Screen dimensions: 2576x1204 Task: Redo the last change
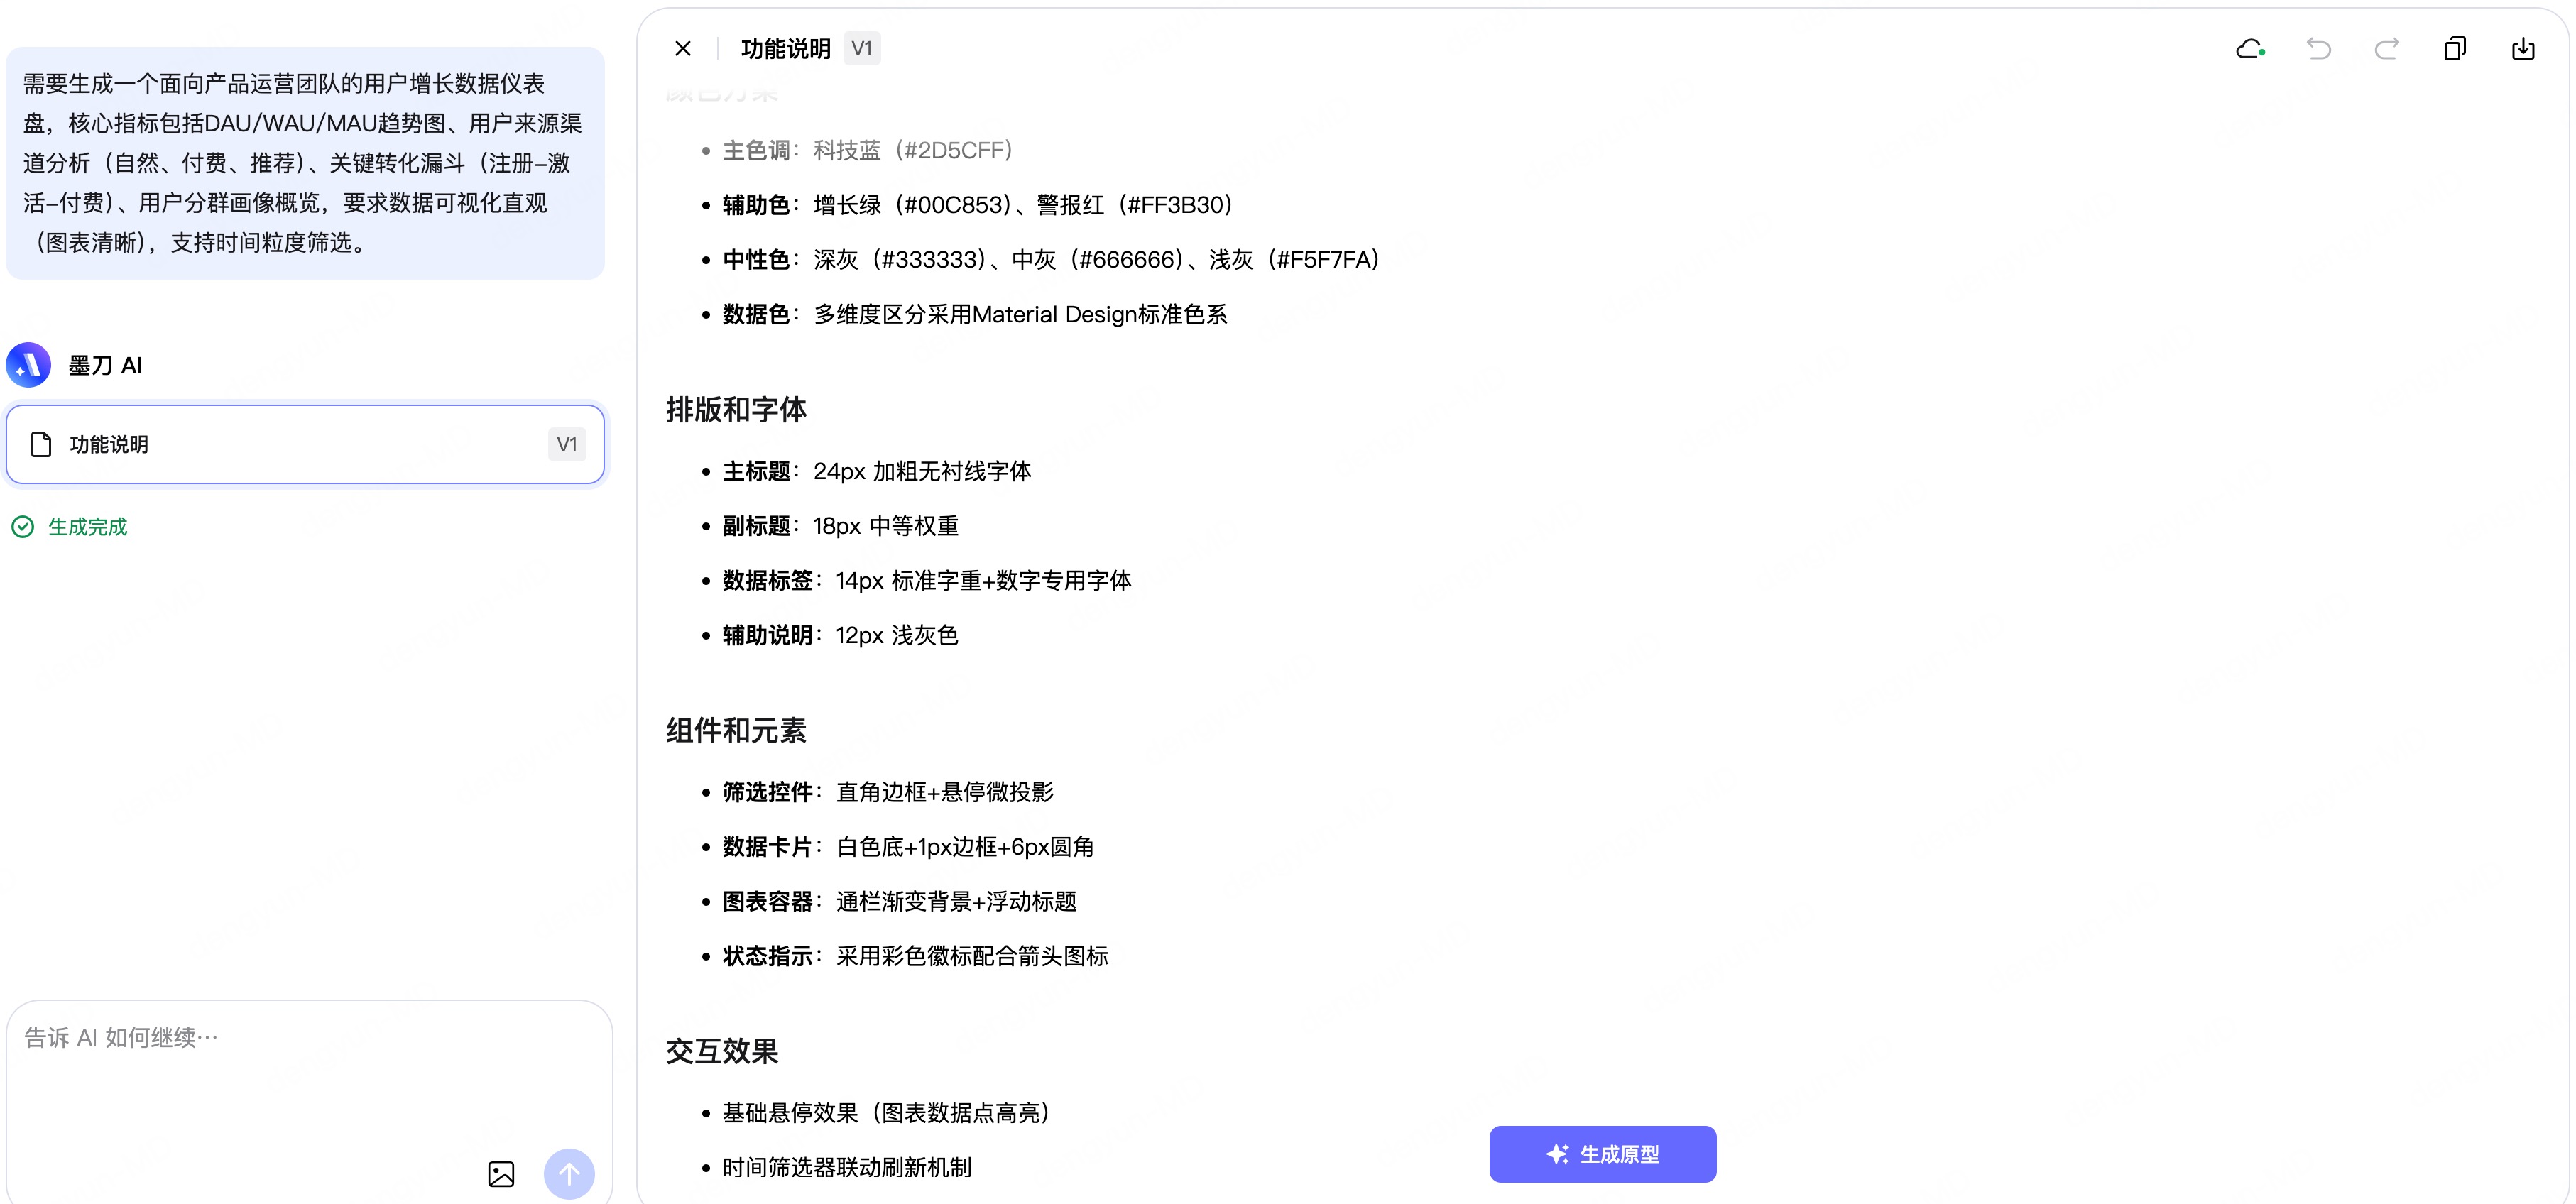(2387, 48)
